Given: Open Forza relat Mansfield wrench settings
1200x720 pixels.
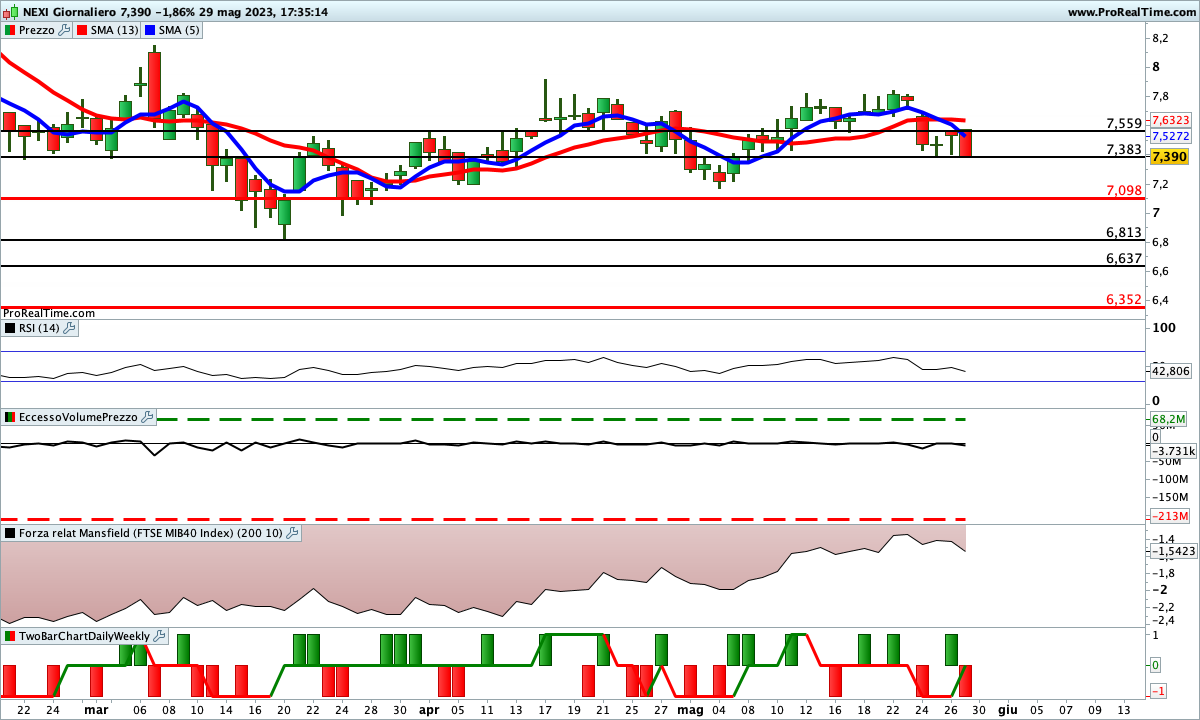Looking at the screenshot, I should click(292, 534).
